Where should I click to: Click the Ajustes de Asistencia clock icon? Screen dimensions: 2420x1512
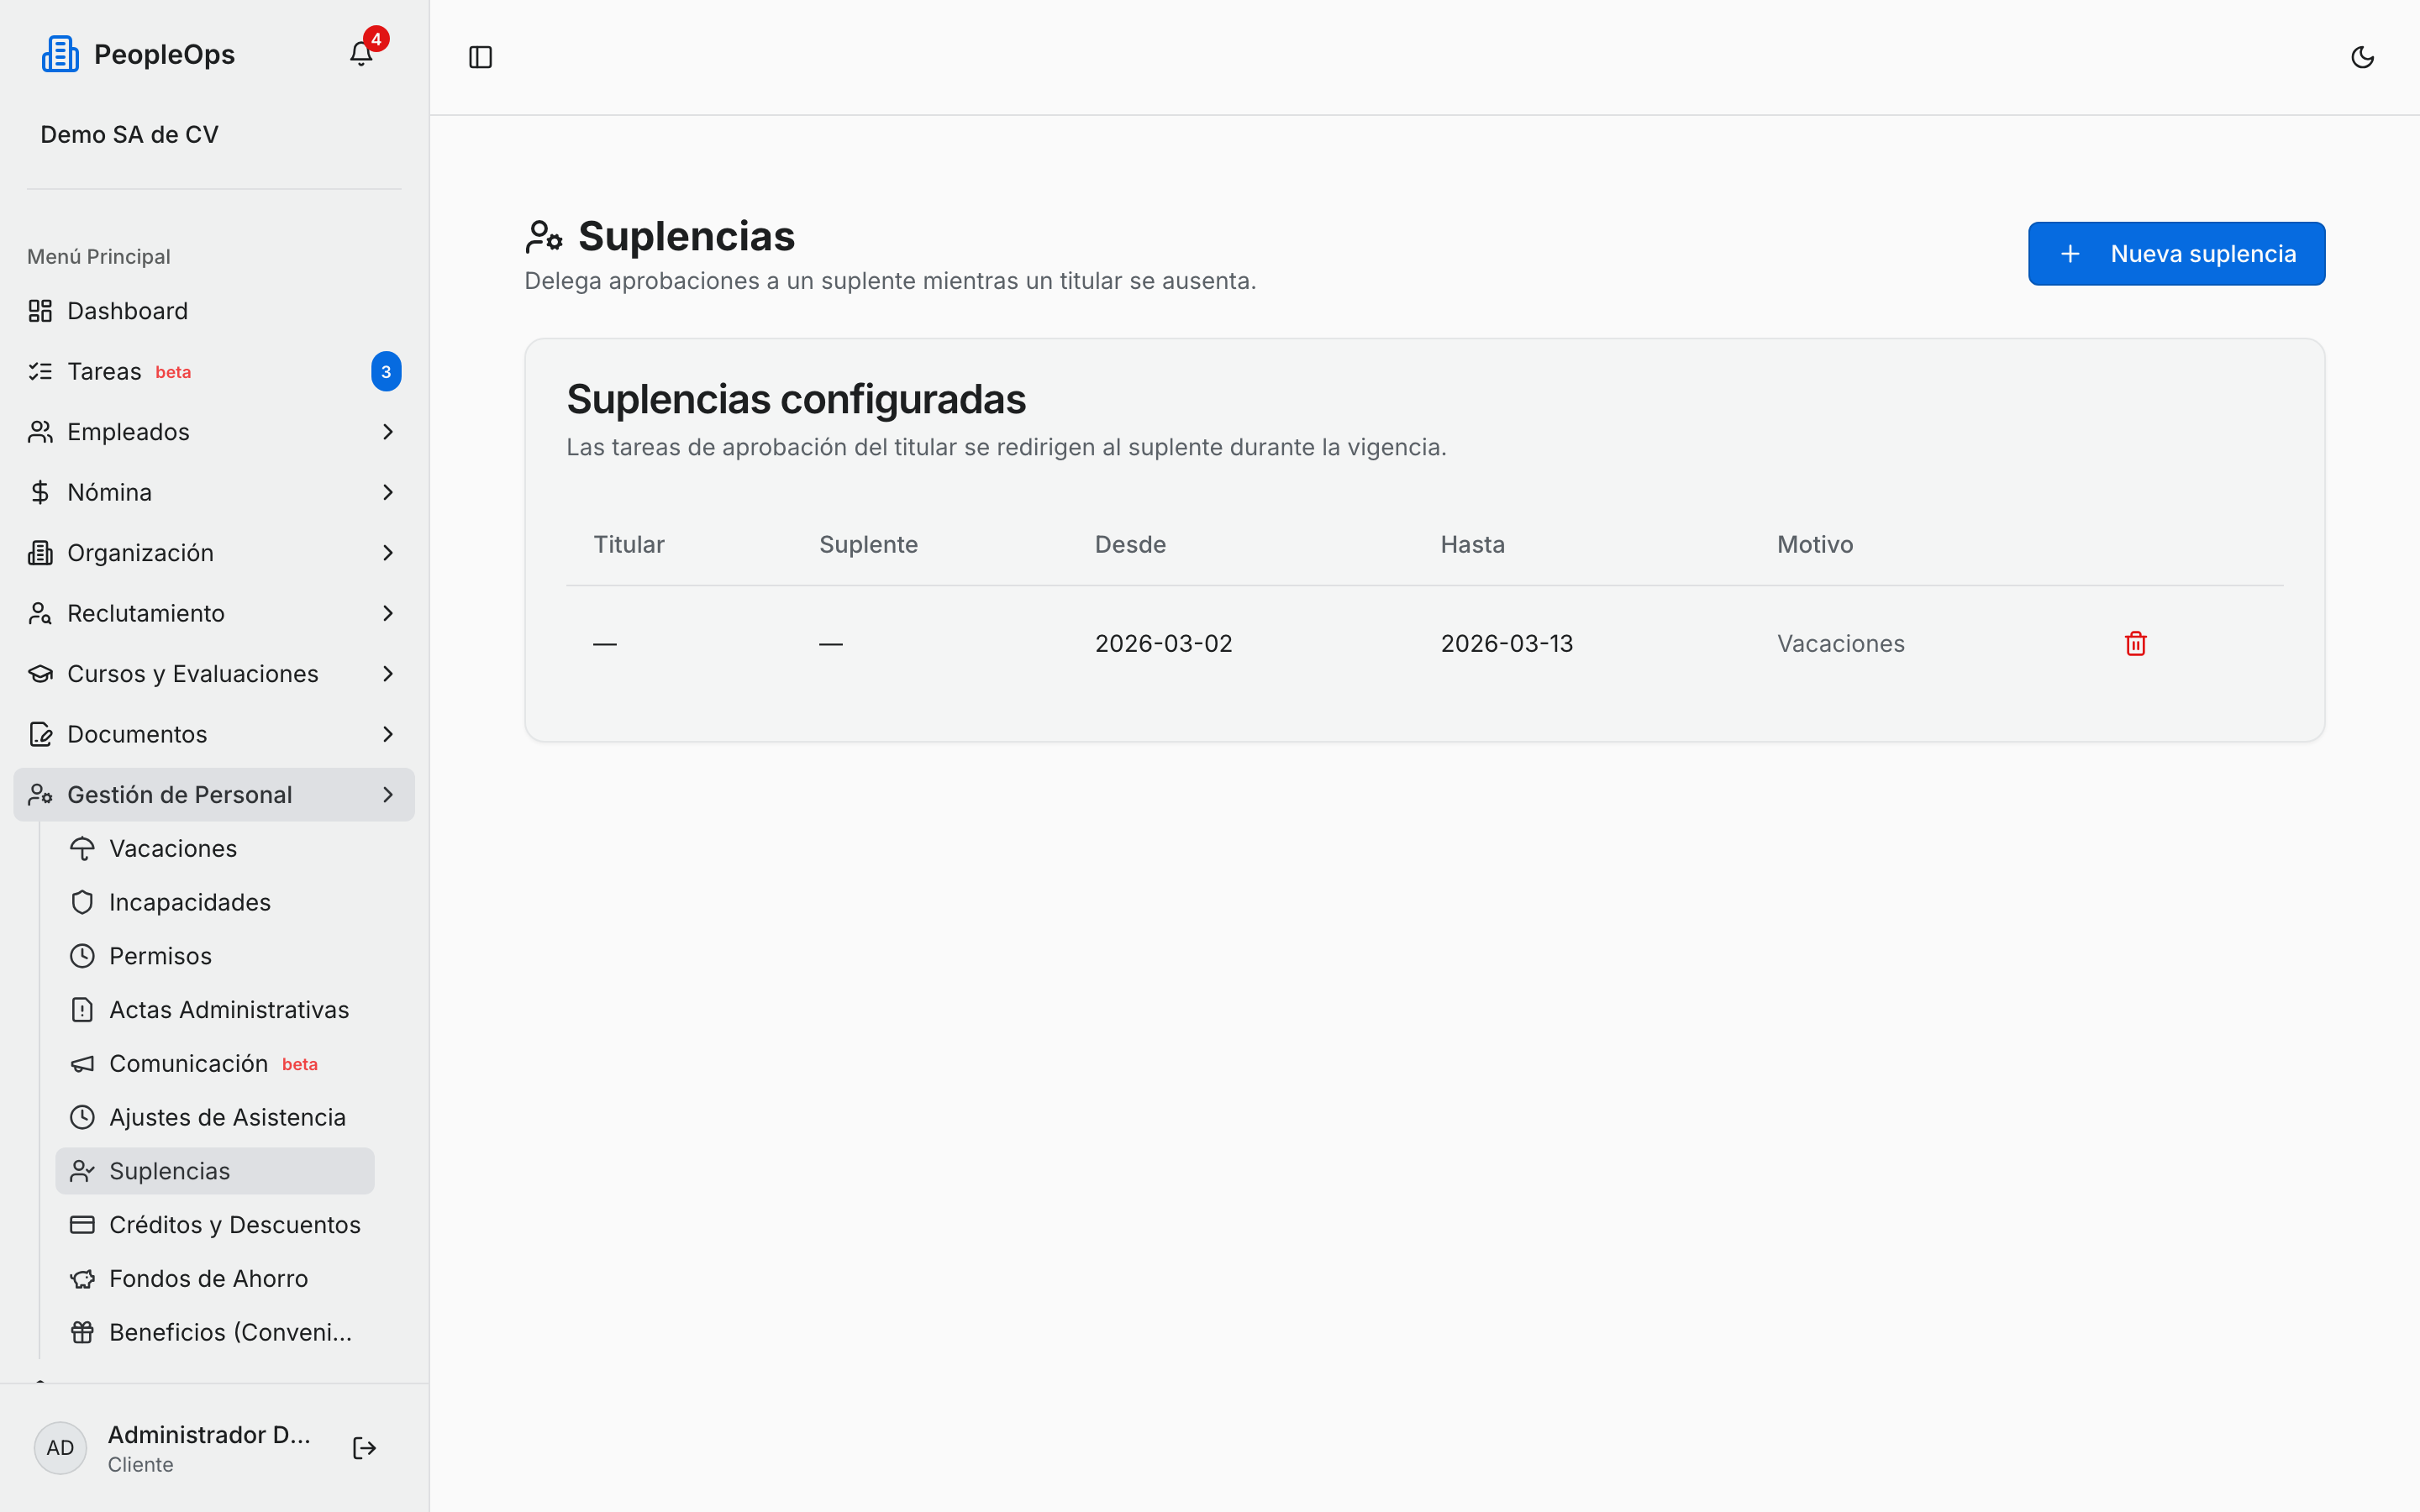coord(82,1117)
